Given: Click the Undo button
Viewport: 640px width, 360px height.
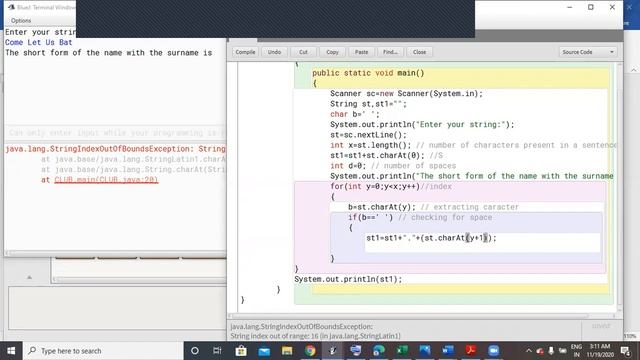Looking at the screenshot, I should click(274, 52).
